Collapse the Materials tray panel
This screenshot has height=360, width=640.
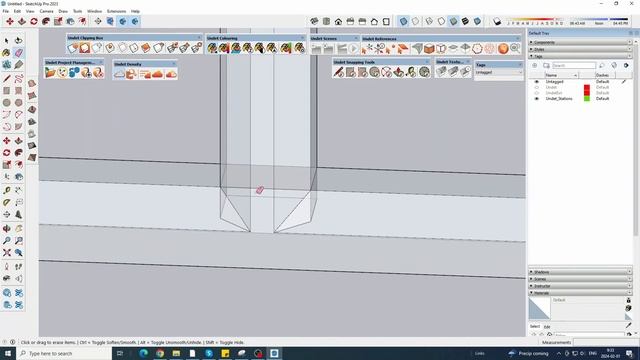[580, 293]
